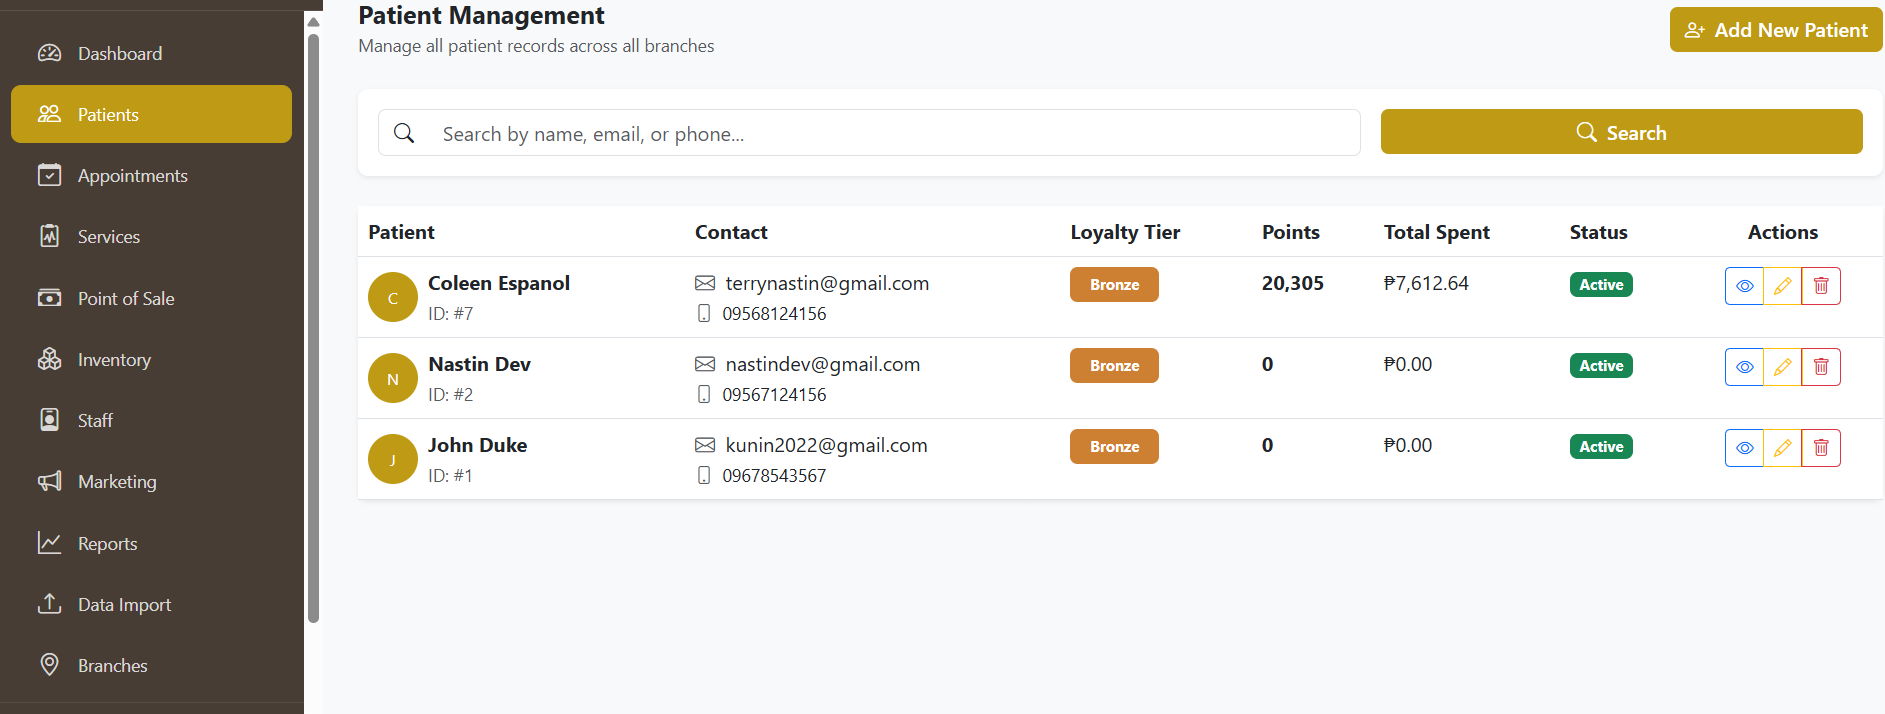Open the Dashboard from the sidebar
This screenshot has height=714, width=1885.
(151, 53)
